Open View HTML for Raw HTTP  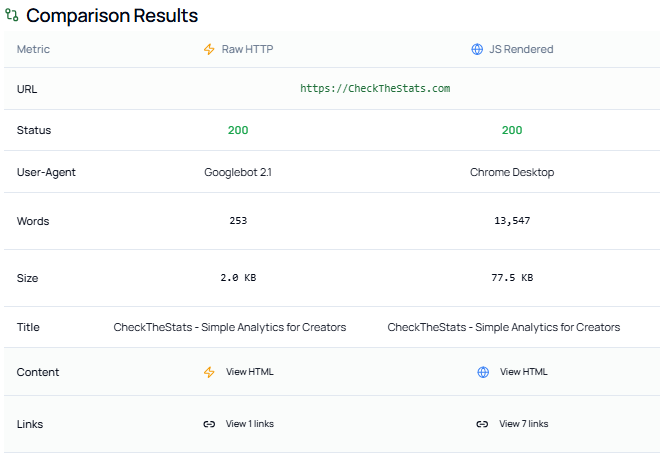click(249, 372)
